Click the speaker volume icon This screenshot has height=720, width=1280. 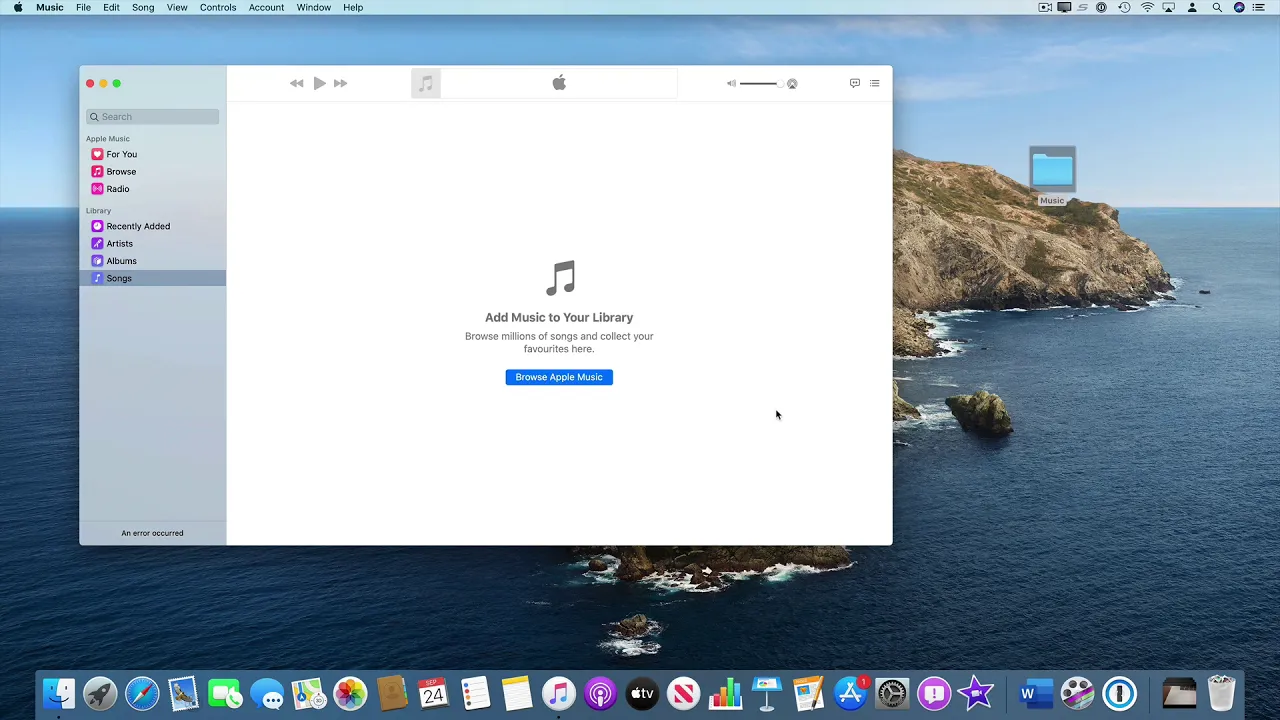point(731,84)
